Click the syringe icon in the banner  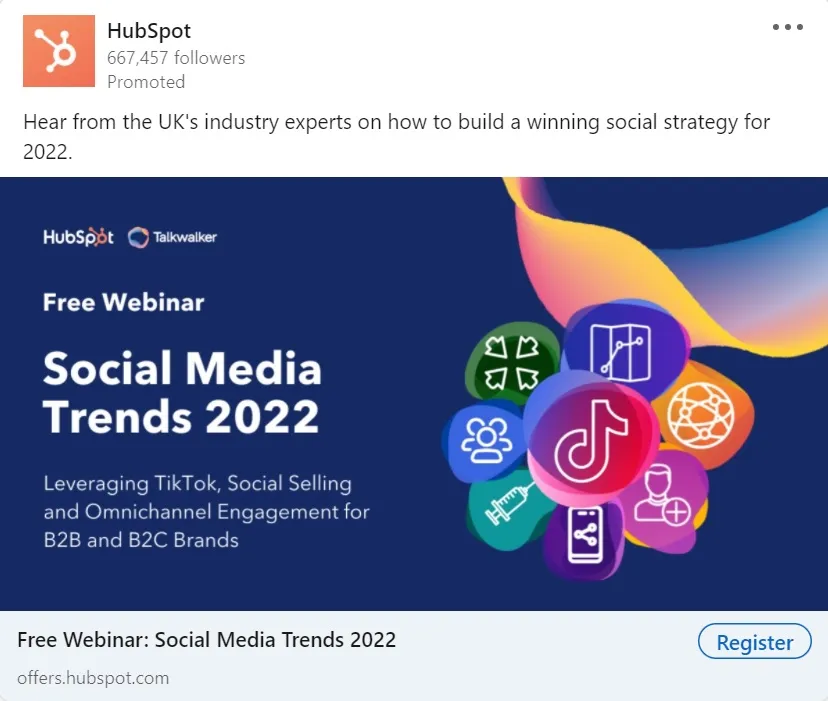point(510,502)
